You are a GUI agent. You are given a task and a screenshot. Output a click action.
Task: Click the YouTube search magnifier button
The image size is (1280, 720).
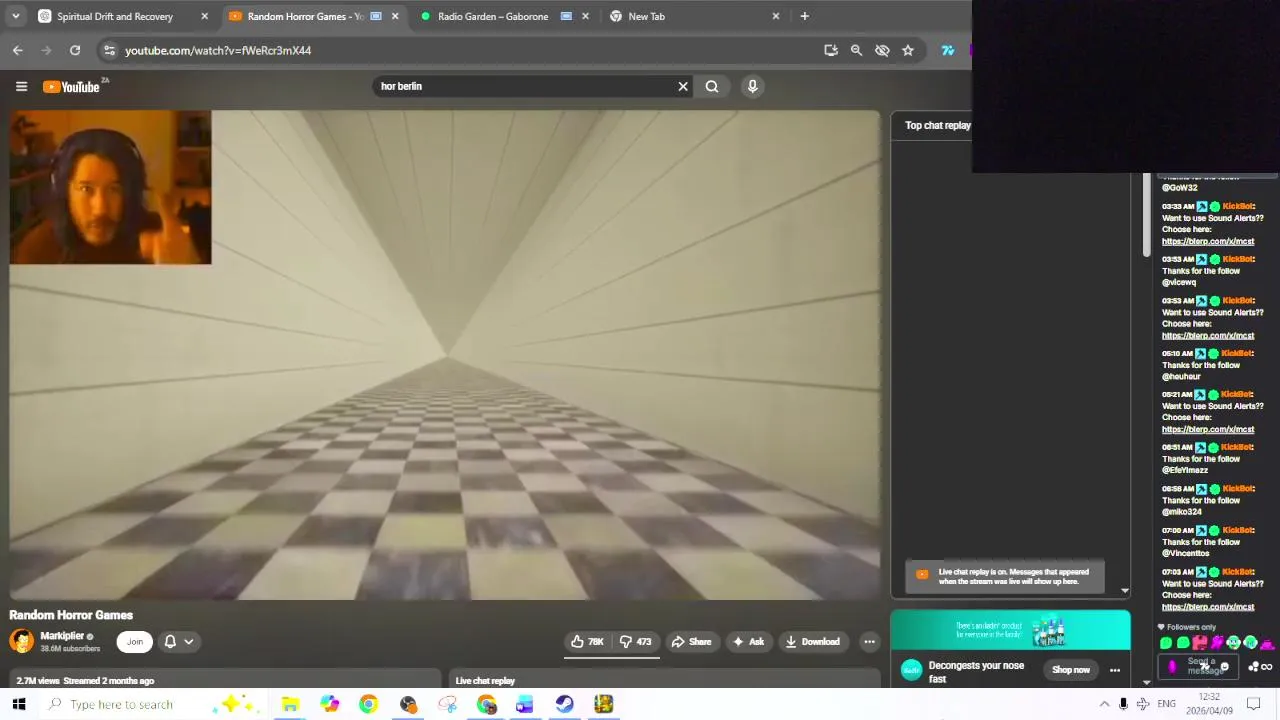click(x=712, y=86)
